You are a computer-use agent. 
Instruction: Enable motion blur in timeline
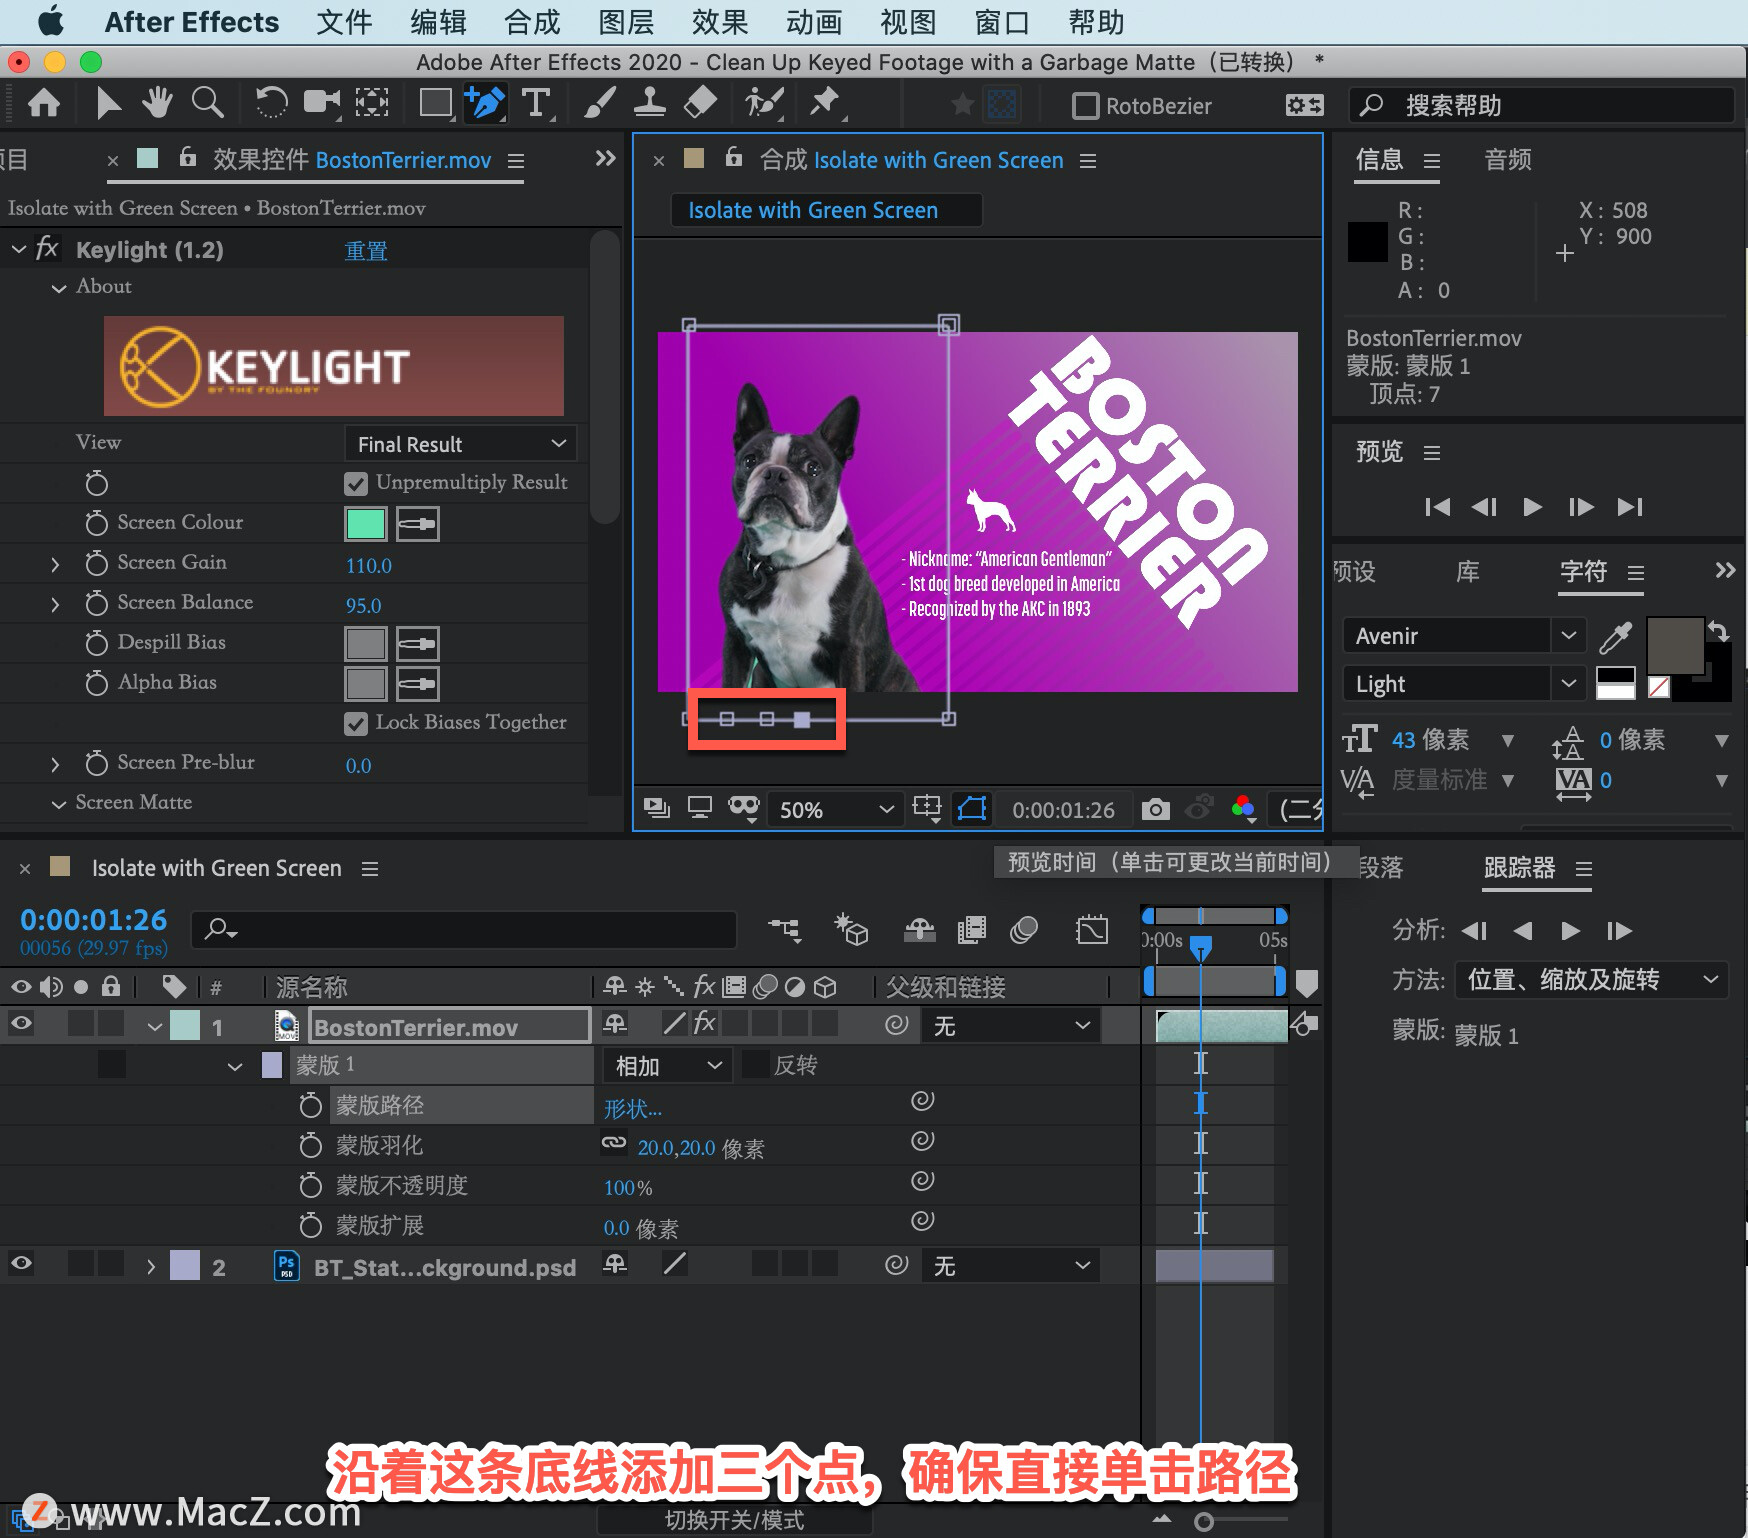(x=1024, y=930)
